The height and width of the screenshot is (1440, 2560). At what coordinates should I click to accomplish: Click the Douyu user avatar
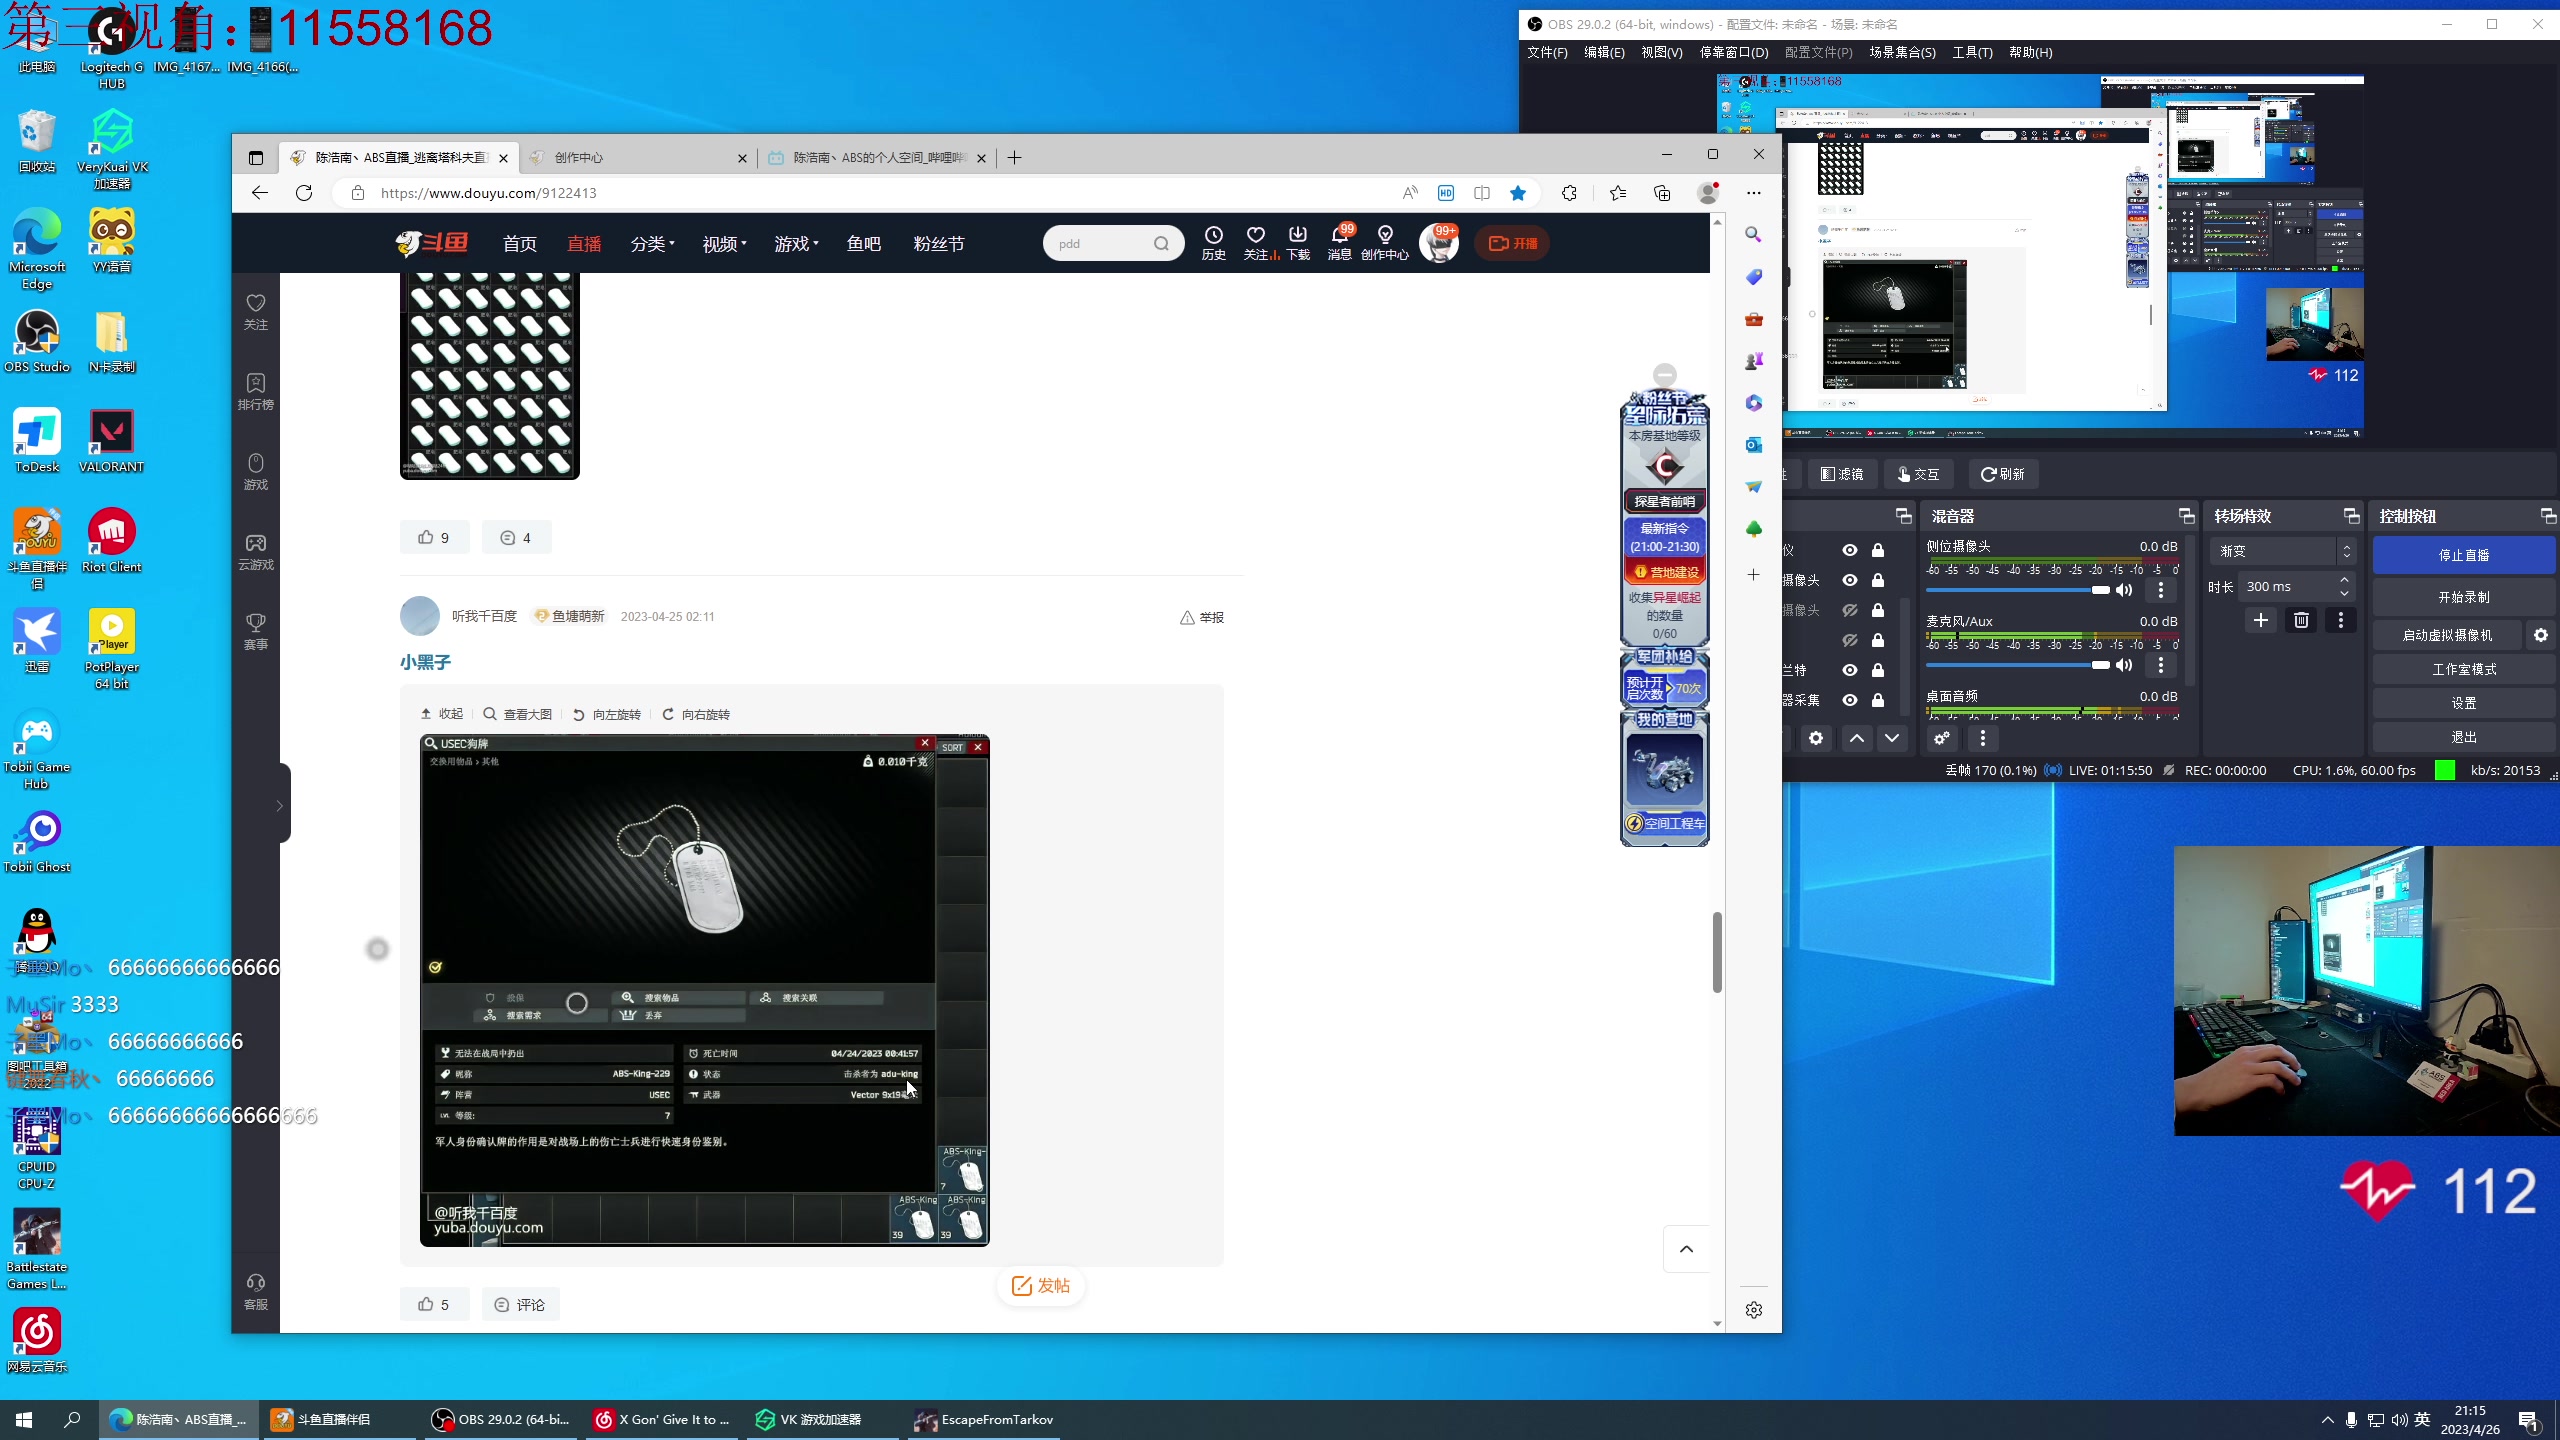(1439, 244)
